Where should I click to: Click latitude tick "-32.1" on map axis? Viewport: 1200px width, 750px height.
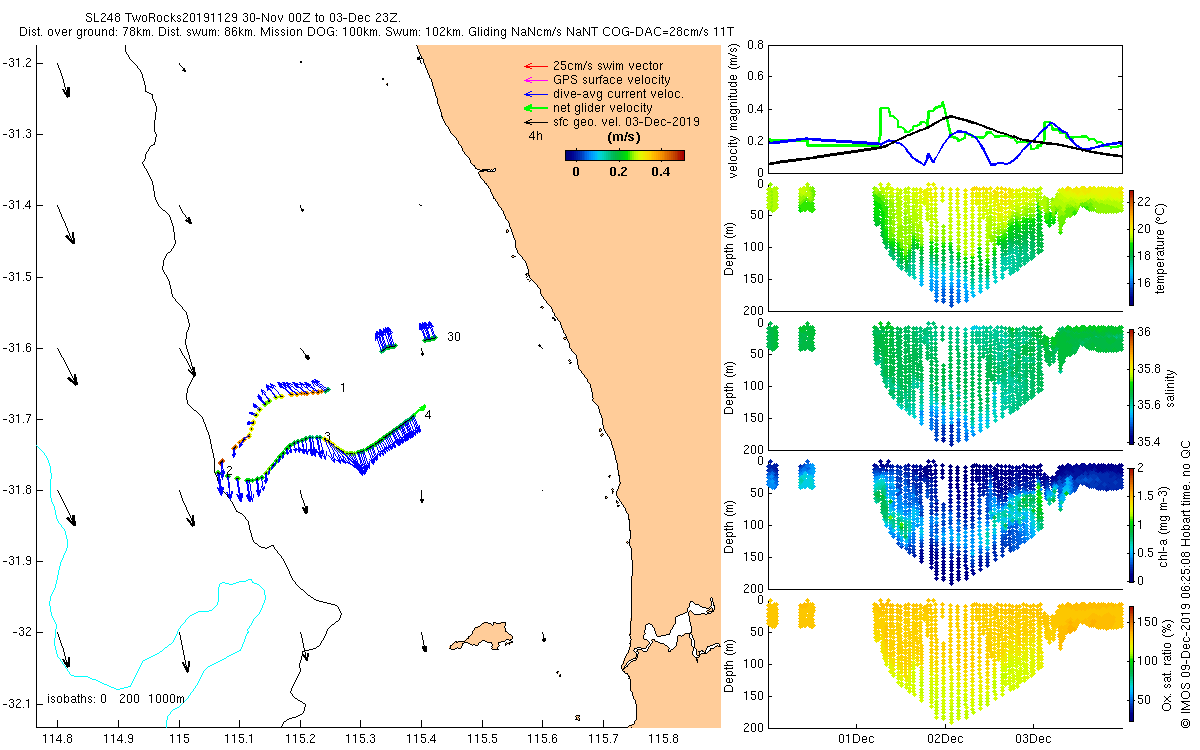pos(17,703)
